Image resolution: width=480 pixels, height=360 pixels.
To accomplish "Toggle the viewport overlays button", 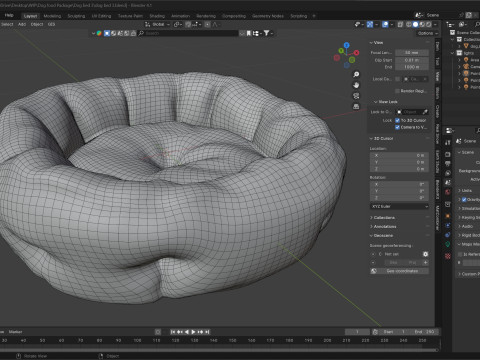I will [x=385, y=24].
